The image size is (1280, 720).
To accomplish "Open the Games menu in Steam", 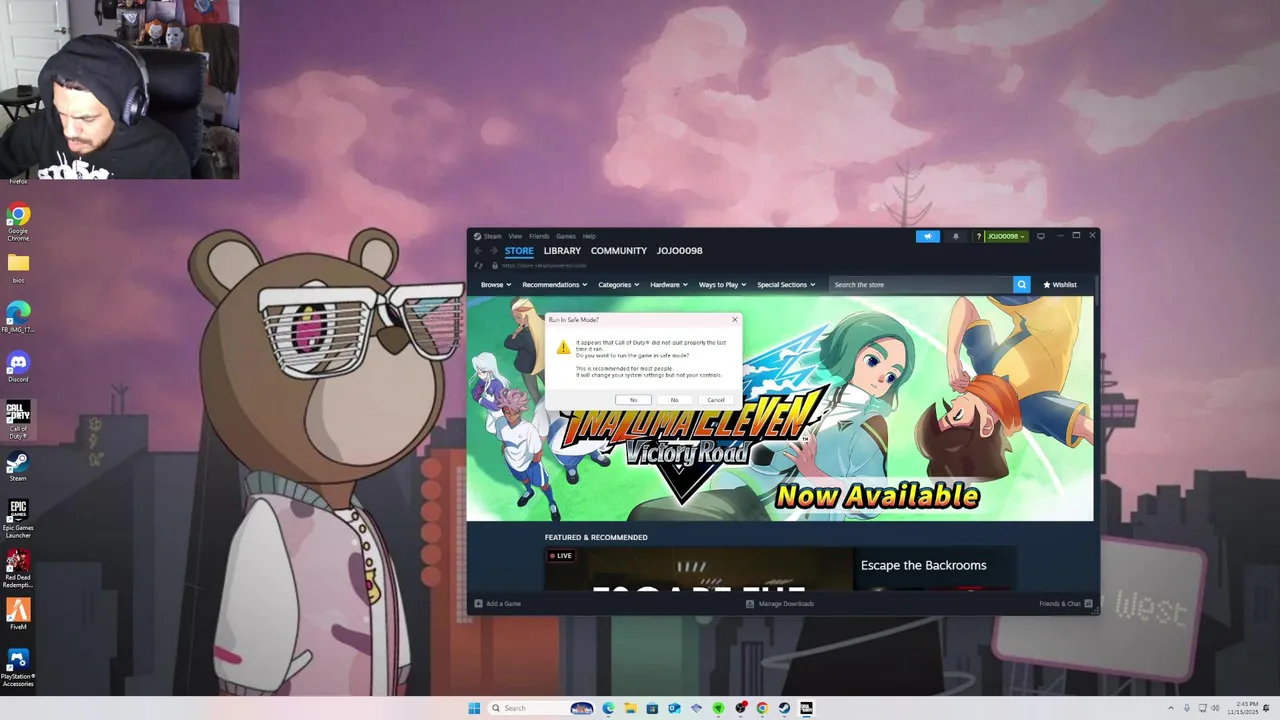I will [x=566, y=236].
